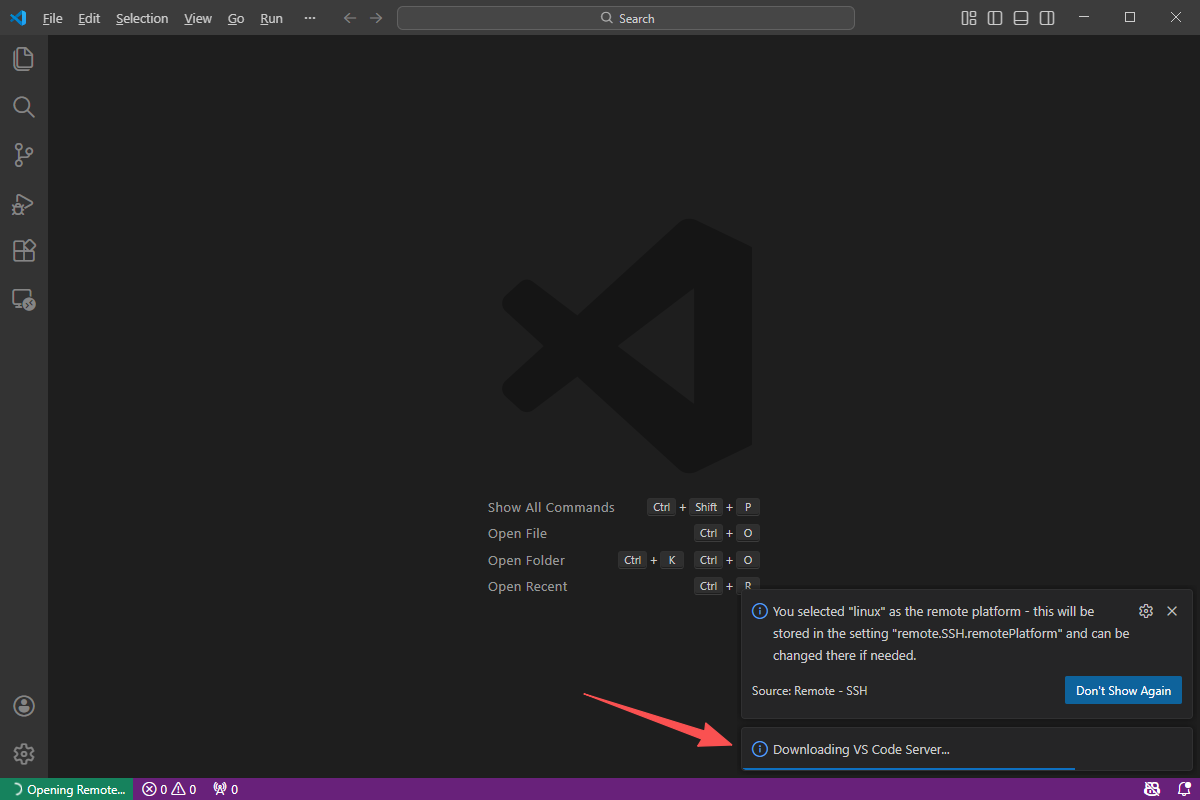Select the Search icon in activity bar
The height and width of the screenshot is (800, 1200).
pyautogui.click(x=24, y=107)
